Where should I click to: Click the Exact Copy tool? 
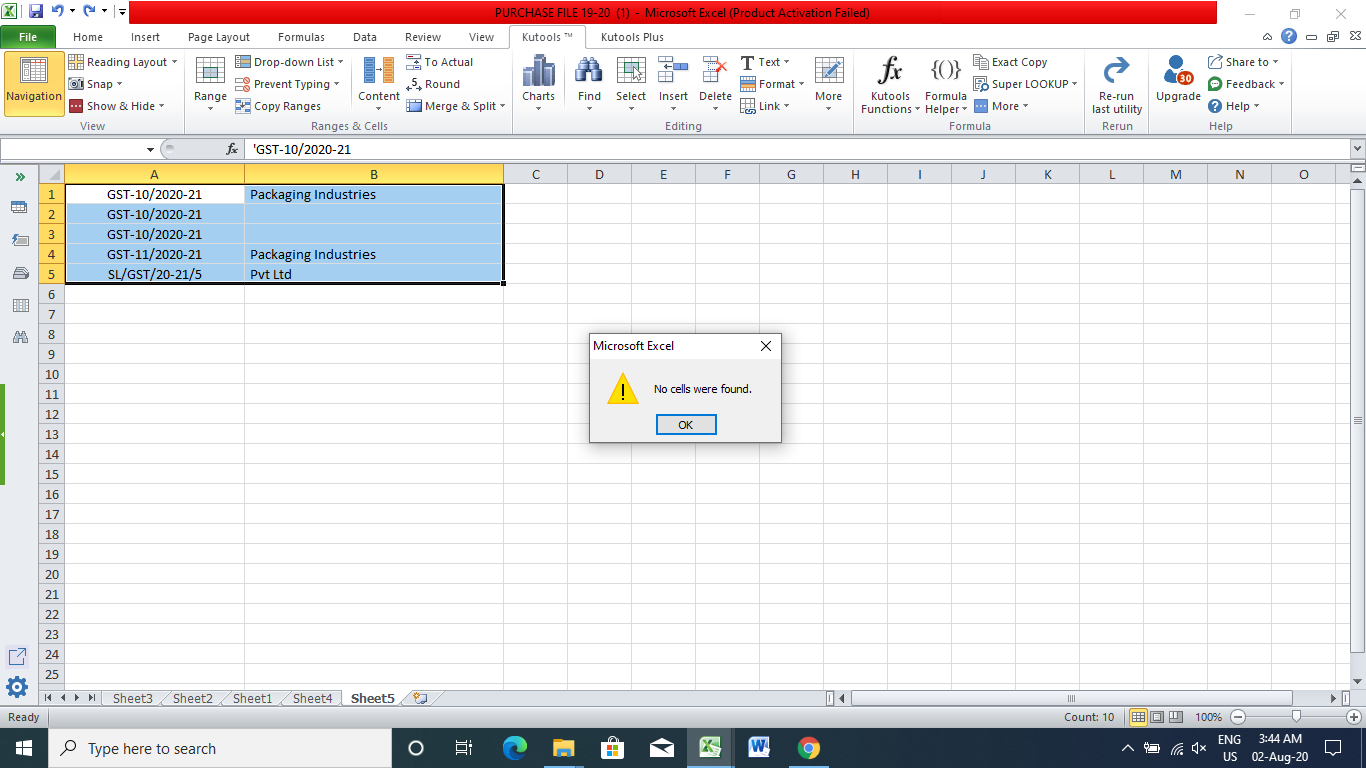tap(1010, 62)
